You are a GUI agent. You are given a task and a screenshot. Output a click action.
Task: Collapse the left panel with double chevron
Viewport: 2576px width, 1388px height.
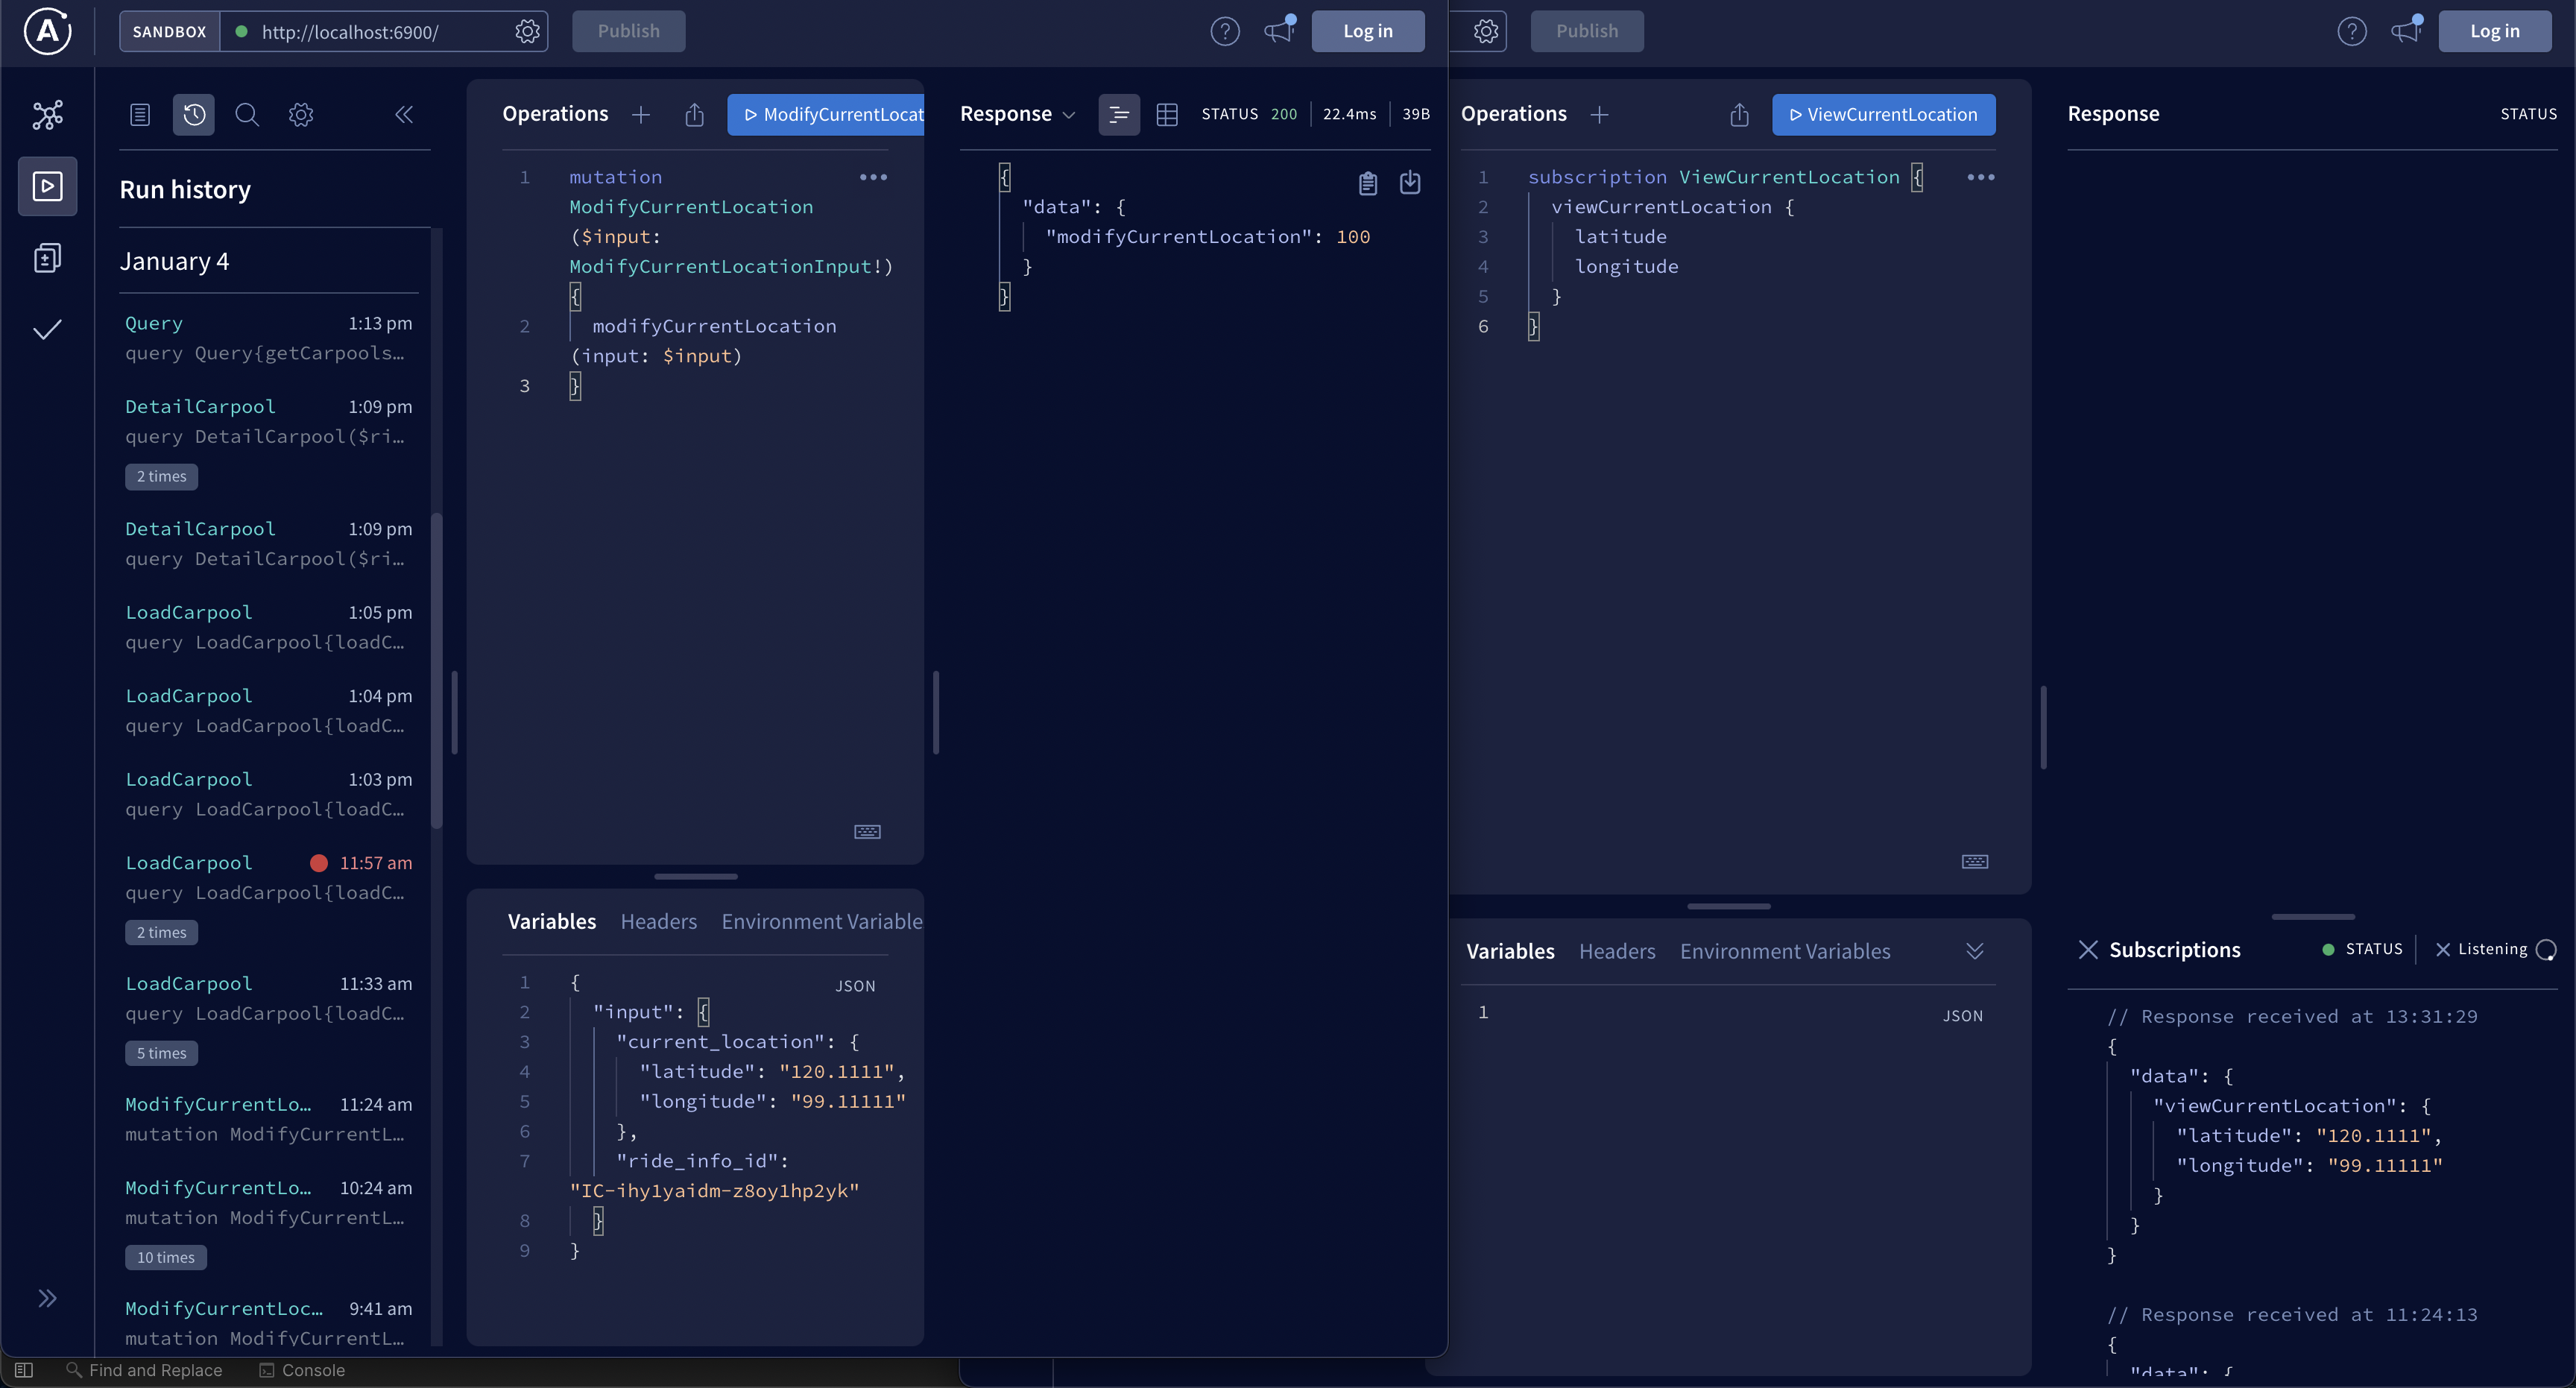(x=404, y=115)
